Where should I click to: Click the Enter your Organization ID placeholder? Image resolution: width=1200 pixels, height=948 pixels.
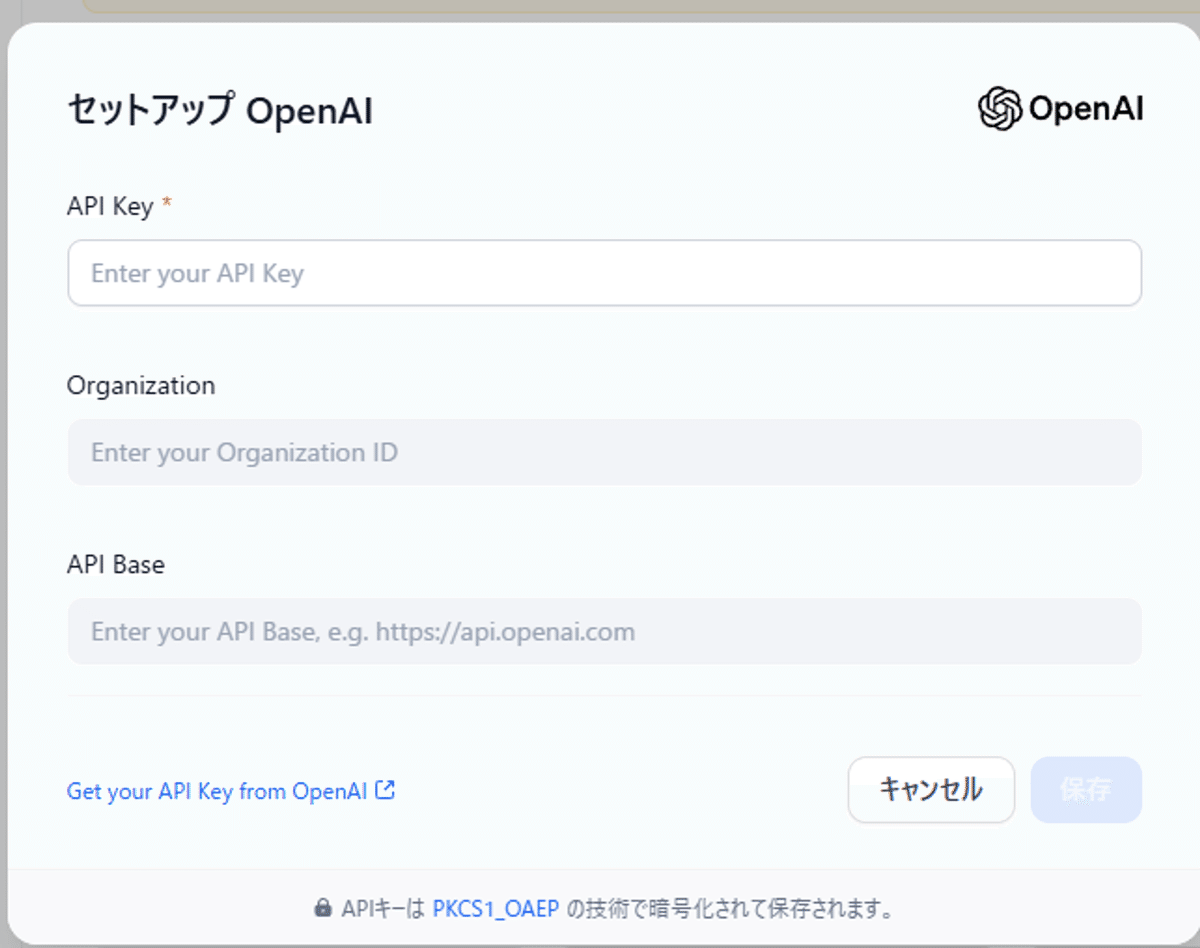coord(244,452)
